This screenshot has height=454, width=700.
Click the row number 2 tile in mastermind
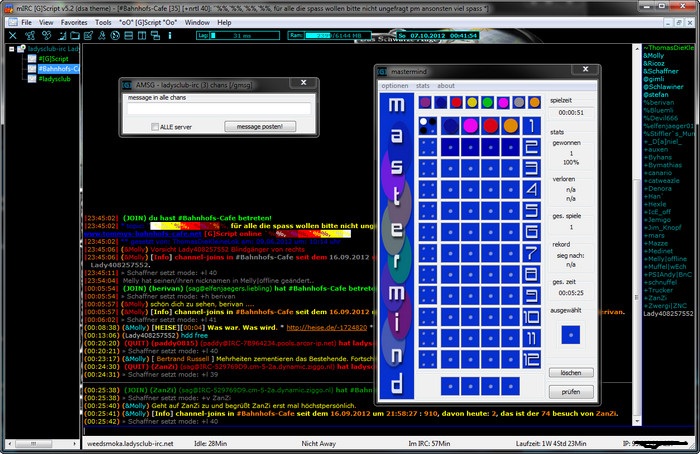[x=531, y=147]
